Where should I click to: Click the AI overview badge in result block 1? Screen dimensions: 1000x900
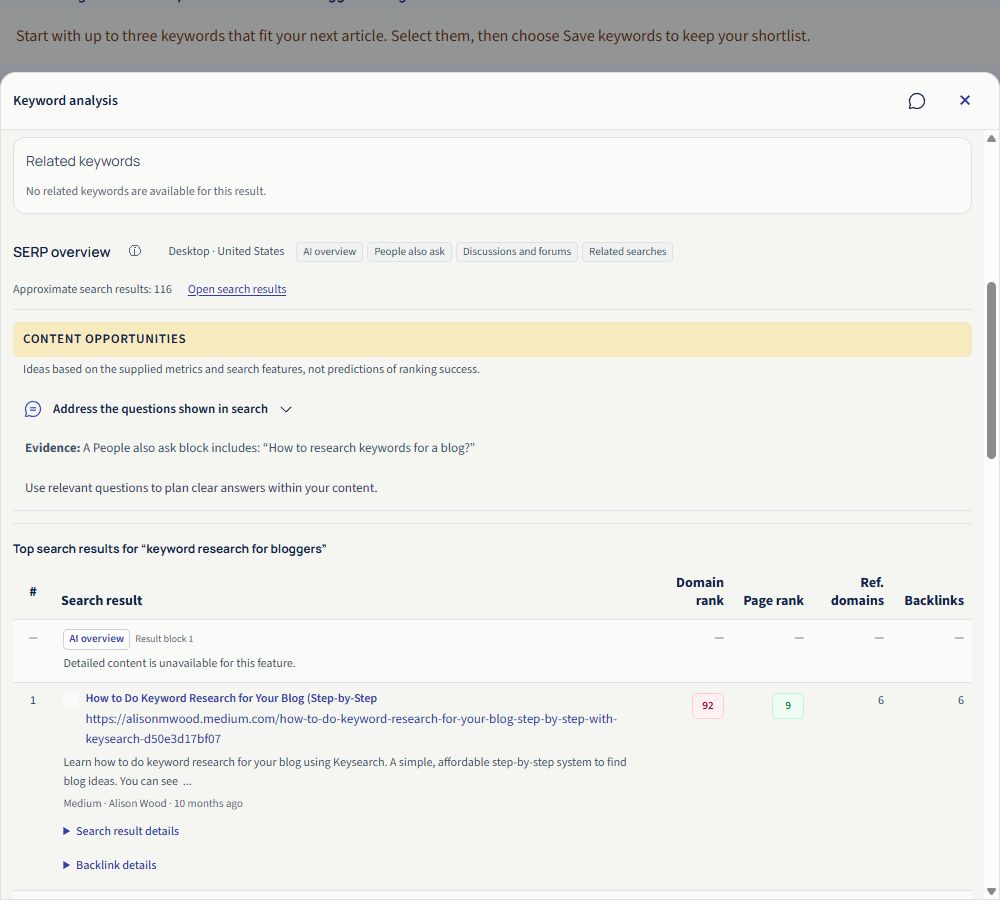96,638
